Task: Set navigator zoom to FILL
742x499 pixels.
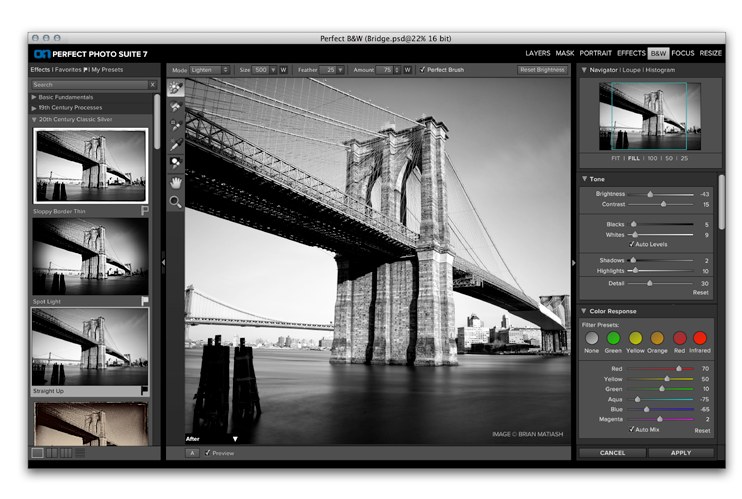Action: coord(634,158)
